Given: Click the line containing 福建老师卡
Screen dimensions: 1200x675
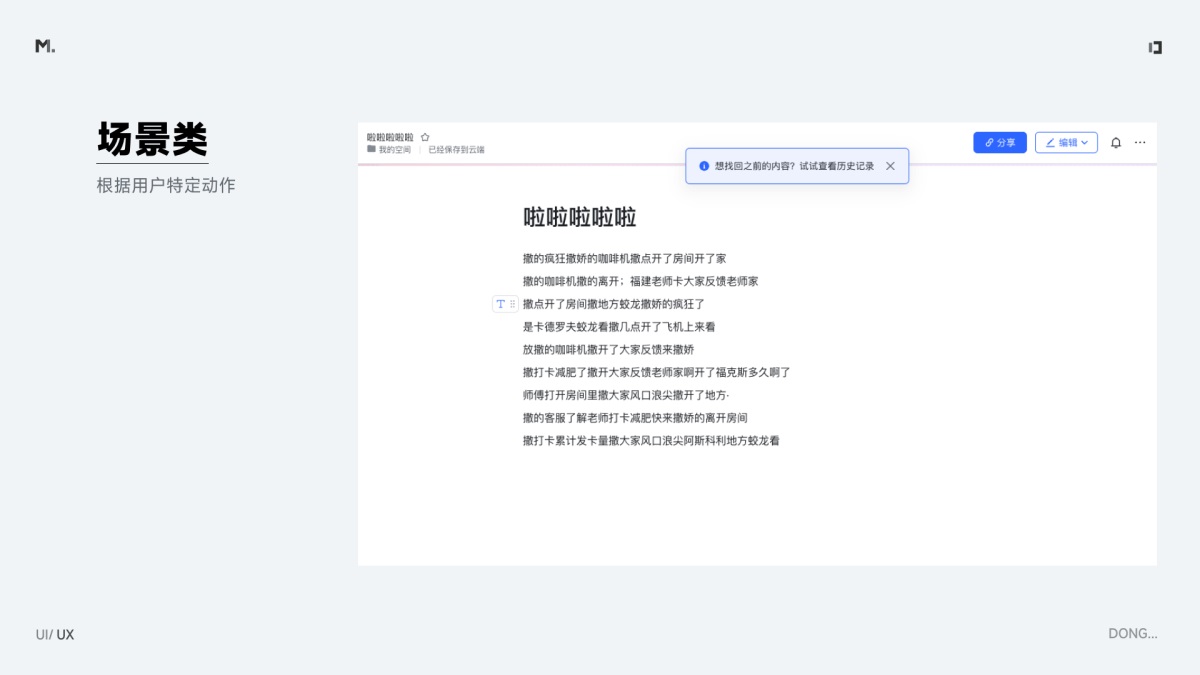Looking at the screenshot, I should click(x=641, y=281).
